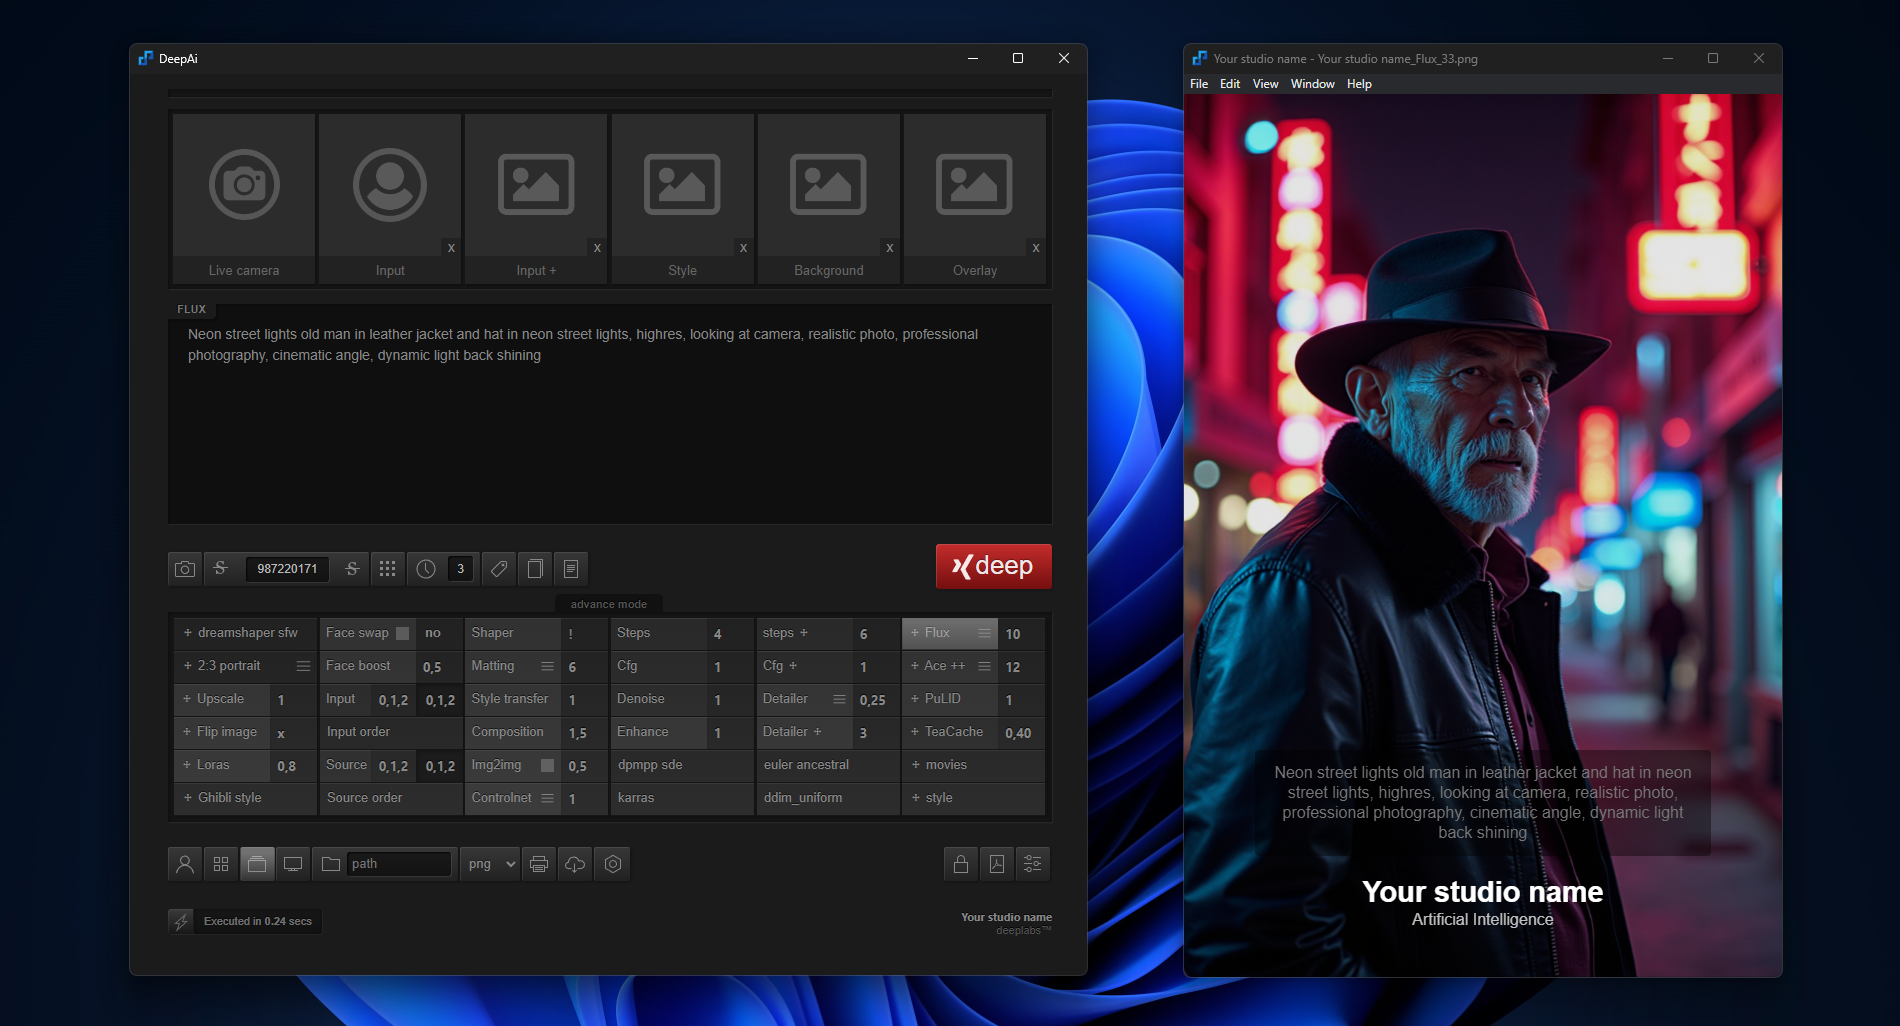Open View menu in image viewer window
Screen dimensions: 1900x1026
[1265, 84]
